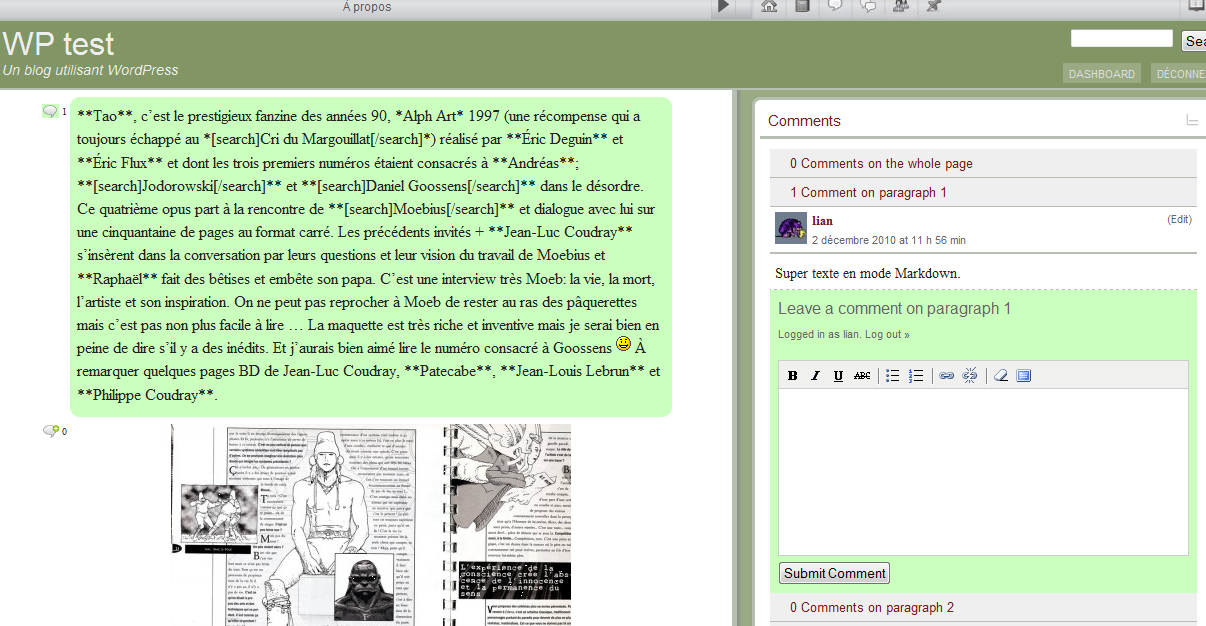Open the À propos menu item
This screenshot has height=626, width=1206.
pos(367,7)
